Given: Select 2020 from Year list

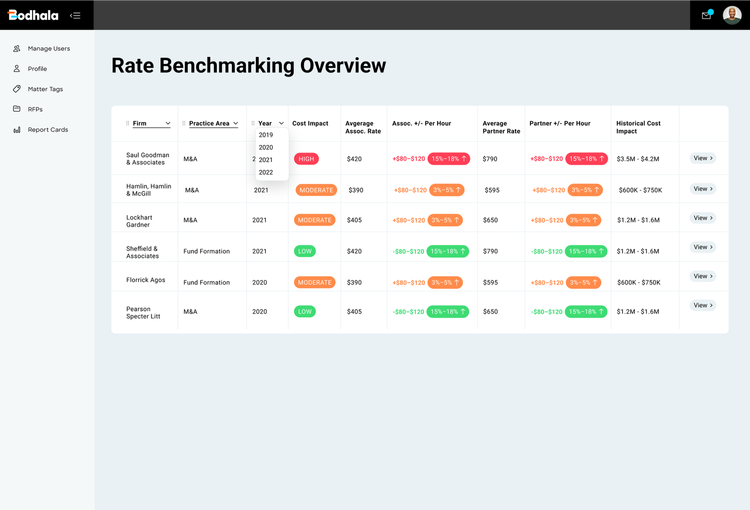Looking at the screenshot, I should [x=266, y=147].
